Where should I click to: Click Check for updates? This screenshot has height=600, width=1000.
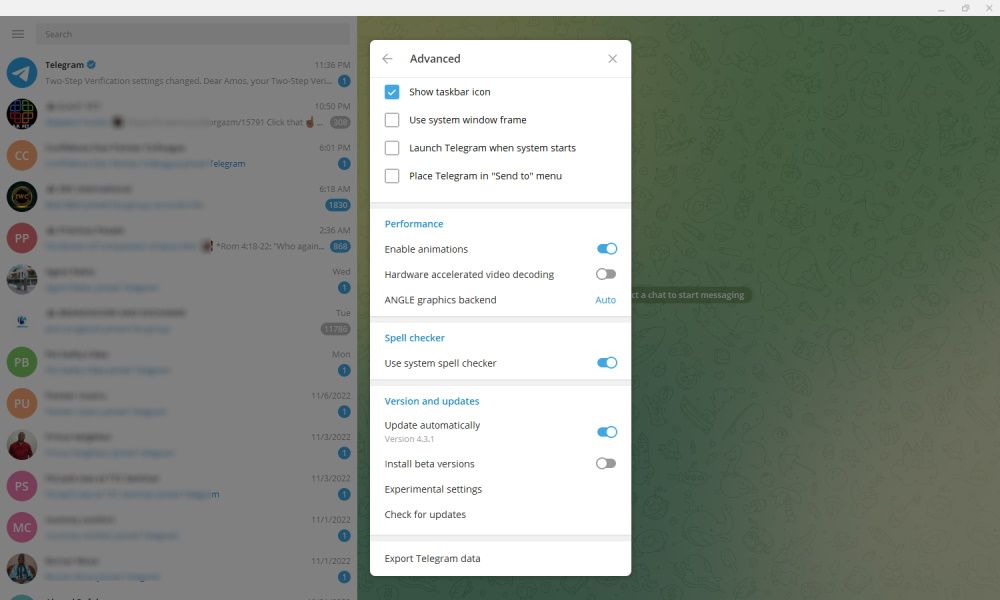point(427,514)
